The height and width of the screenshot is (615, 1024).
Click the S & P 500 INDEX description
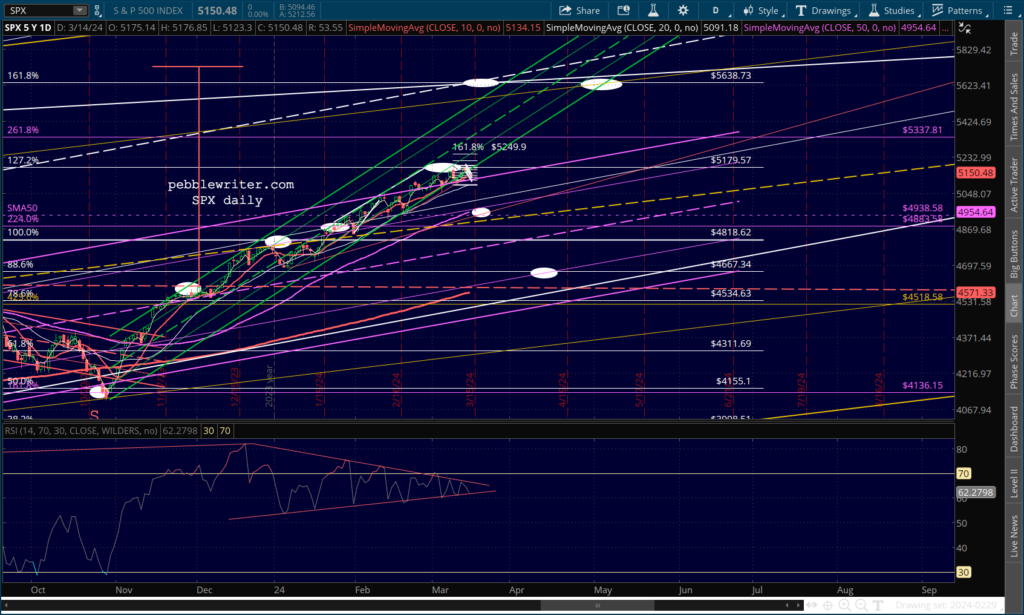(x=148, y=10)
